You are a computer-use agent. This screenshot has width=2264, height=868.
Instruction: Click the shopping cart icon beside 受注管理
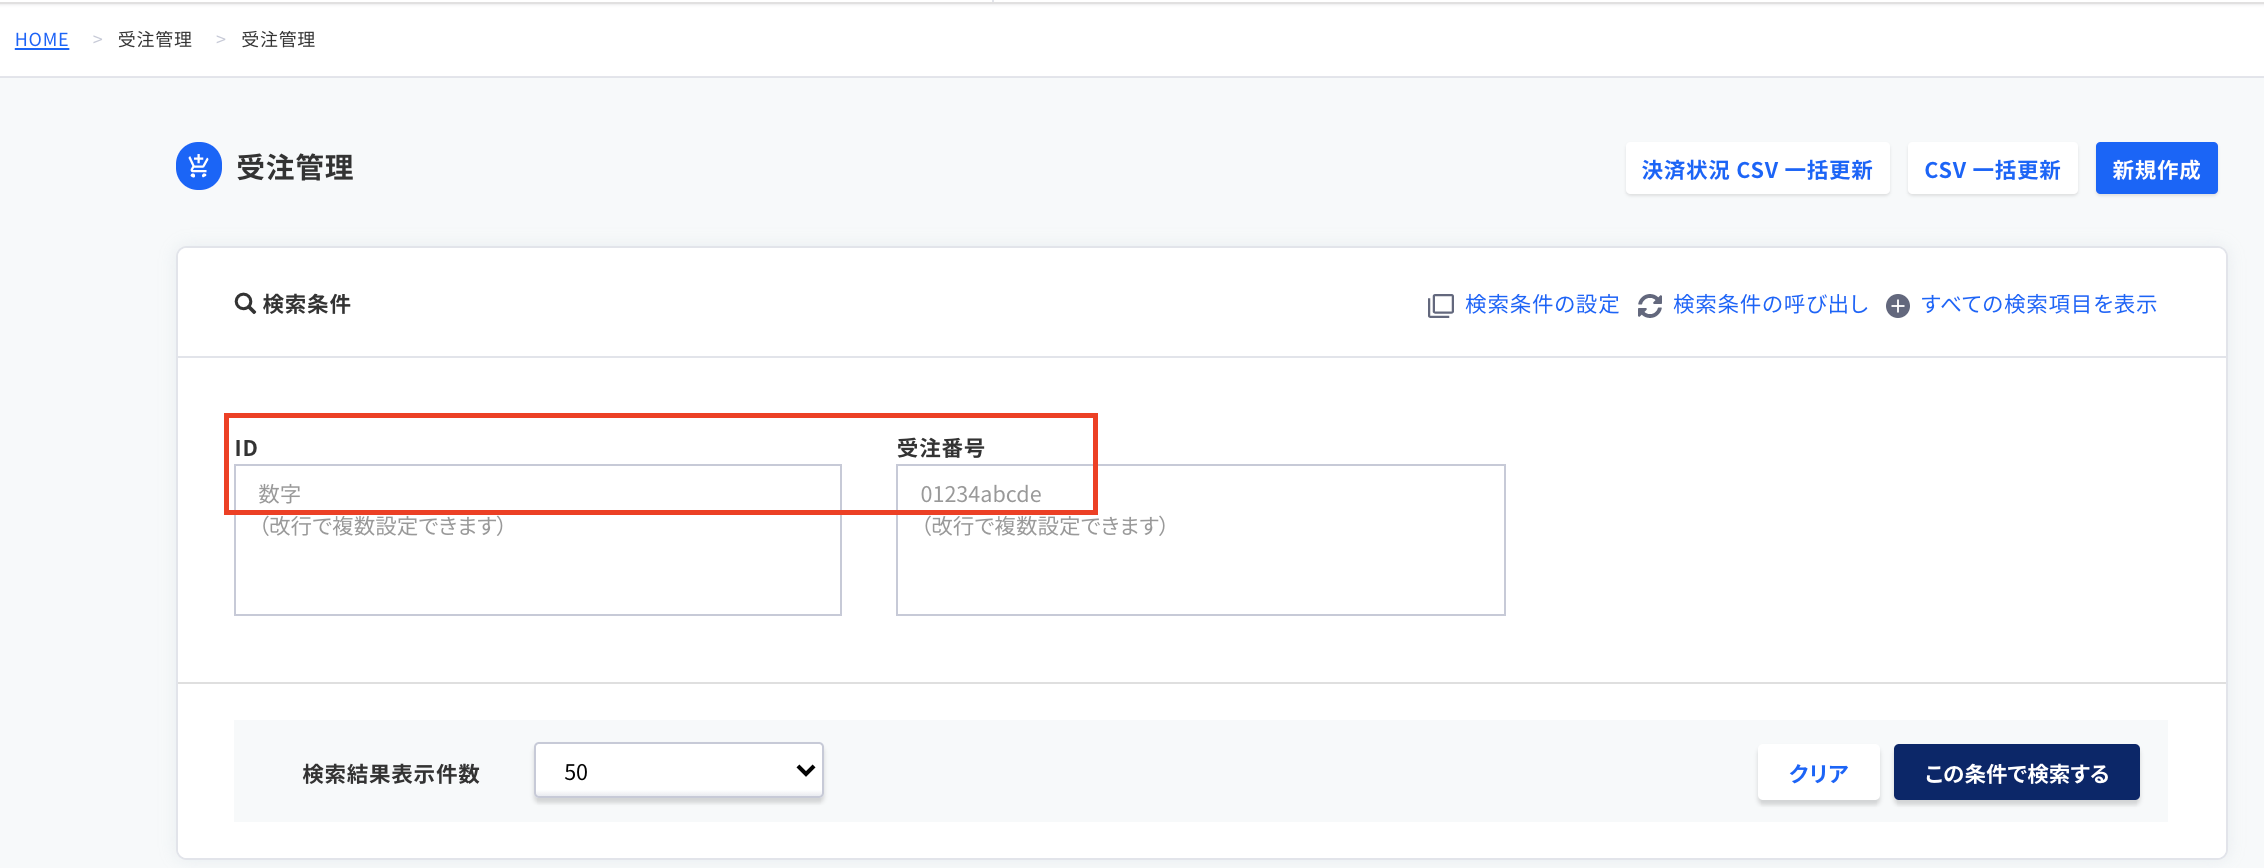coord(199,166)
